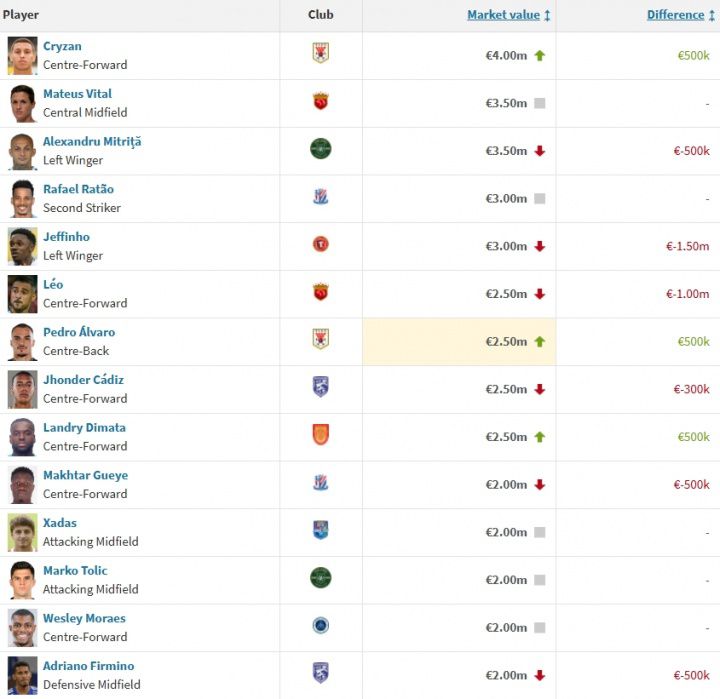Open the Pedro Álvaro player link

point(79,332)
